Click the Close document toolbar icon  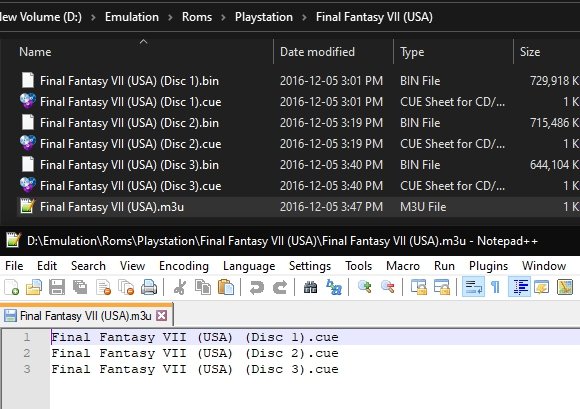click(103, 287)
